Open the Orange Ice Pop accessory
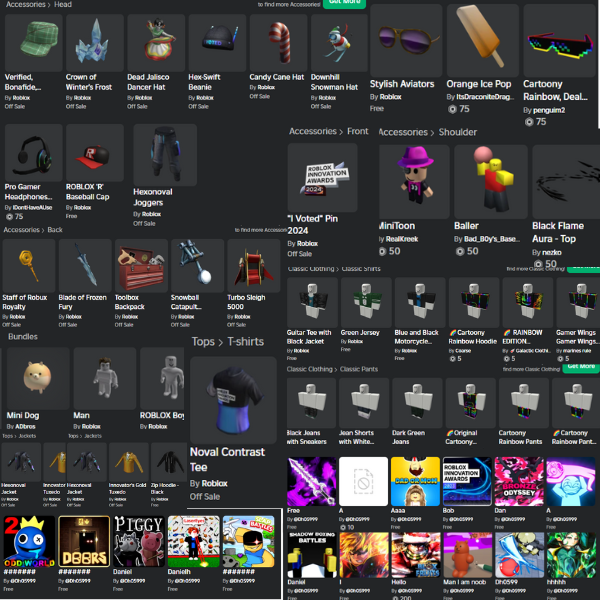The width and height of the screenshot is (600, 600). 483,40
